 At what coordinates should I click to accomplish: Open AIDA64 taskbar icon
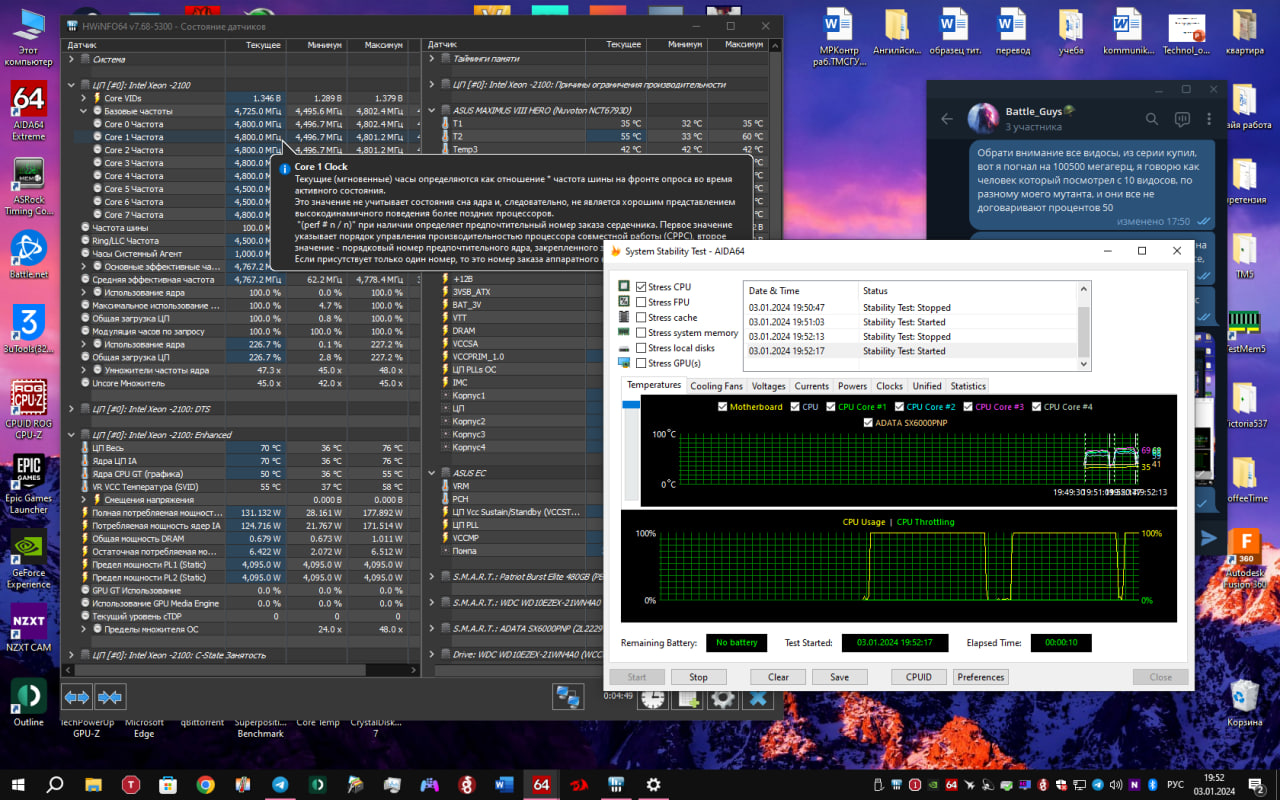click(x=541, y=785)
